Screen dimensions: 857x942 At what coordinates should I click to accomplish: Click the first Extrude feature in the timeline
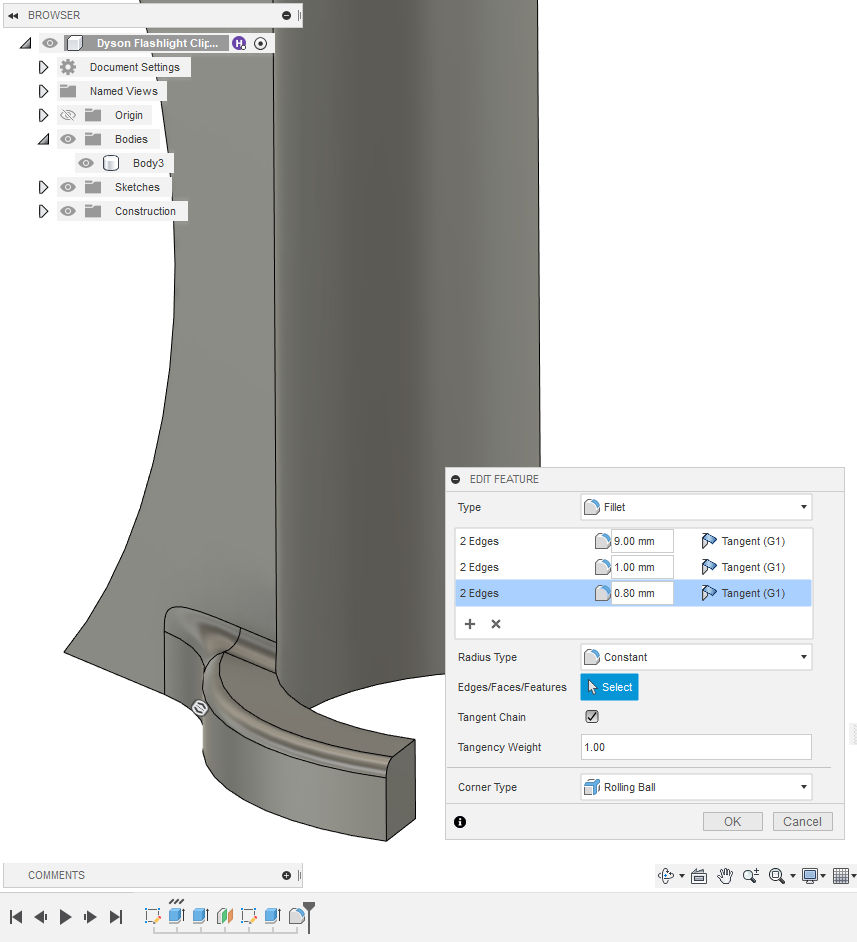click(x=176, y=915)
